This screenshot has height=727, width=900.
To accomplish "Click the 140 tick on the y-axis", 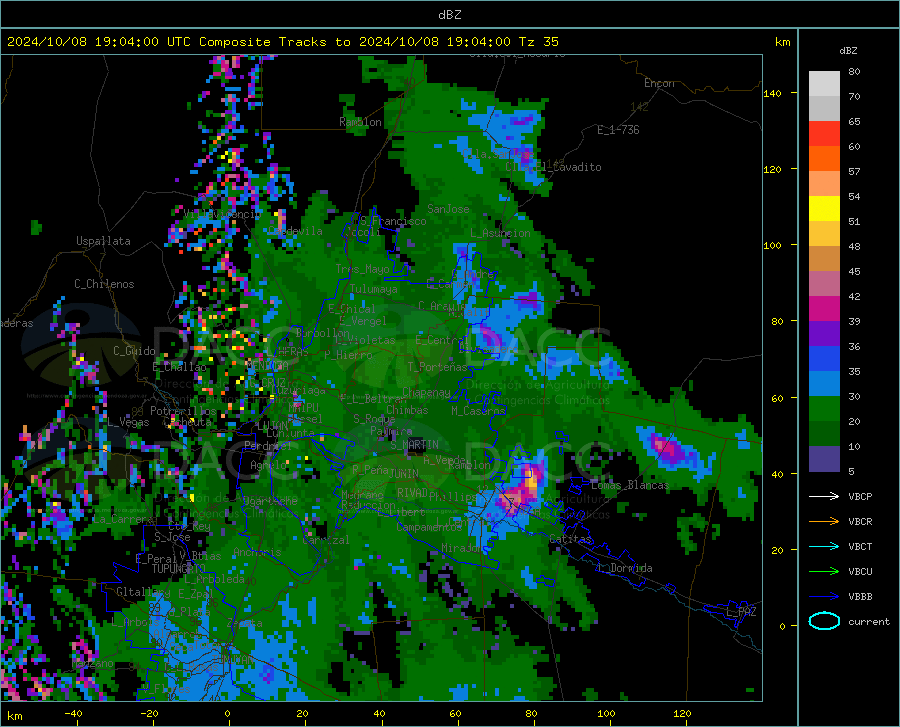I will pos(773,93).
